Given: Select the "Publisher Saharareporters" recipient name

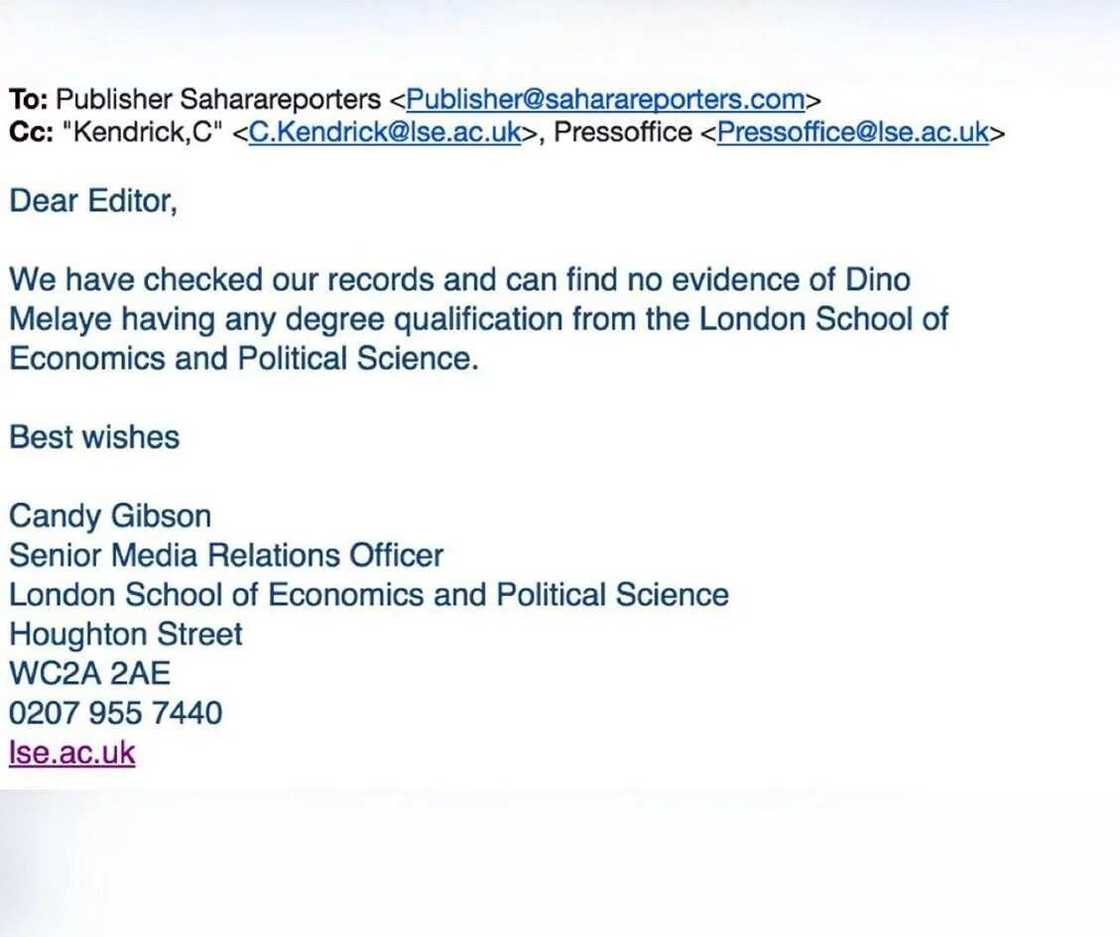Looking at the screenshot, I should click(x=218, y=100).
